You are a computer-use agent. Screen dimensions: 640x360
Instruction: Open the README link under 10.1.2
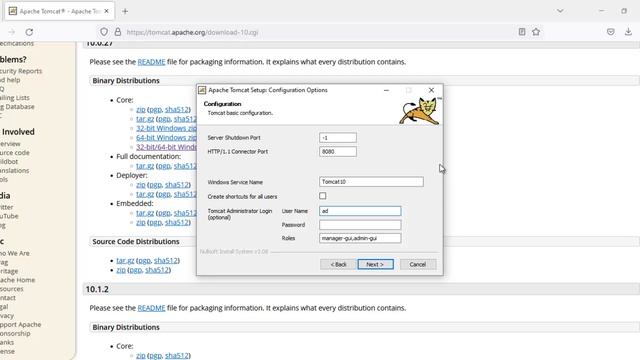point(151,308)
